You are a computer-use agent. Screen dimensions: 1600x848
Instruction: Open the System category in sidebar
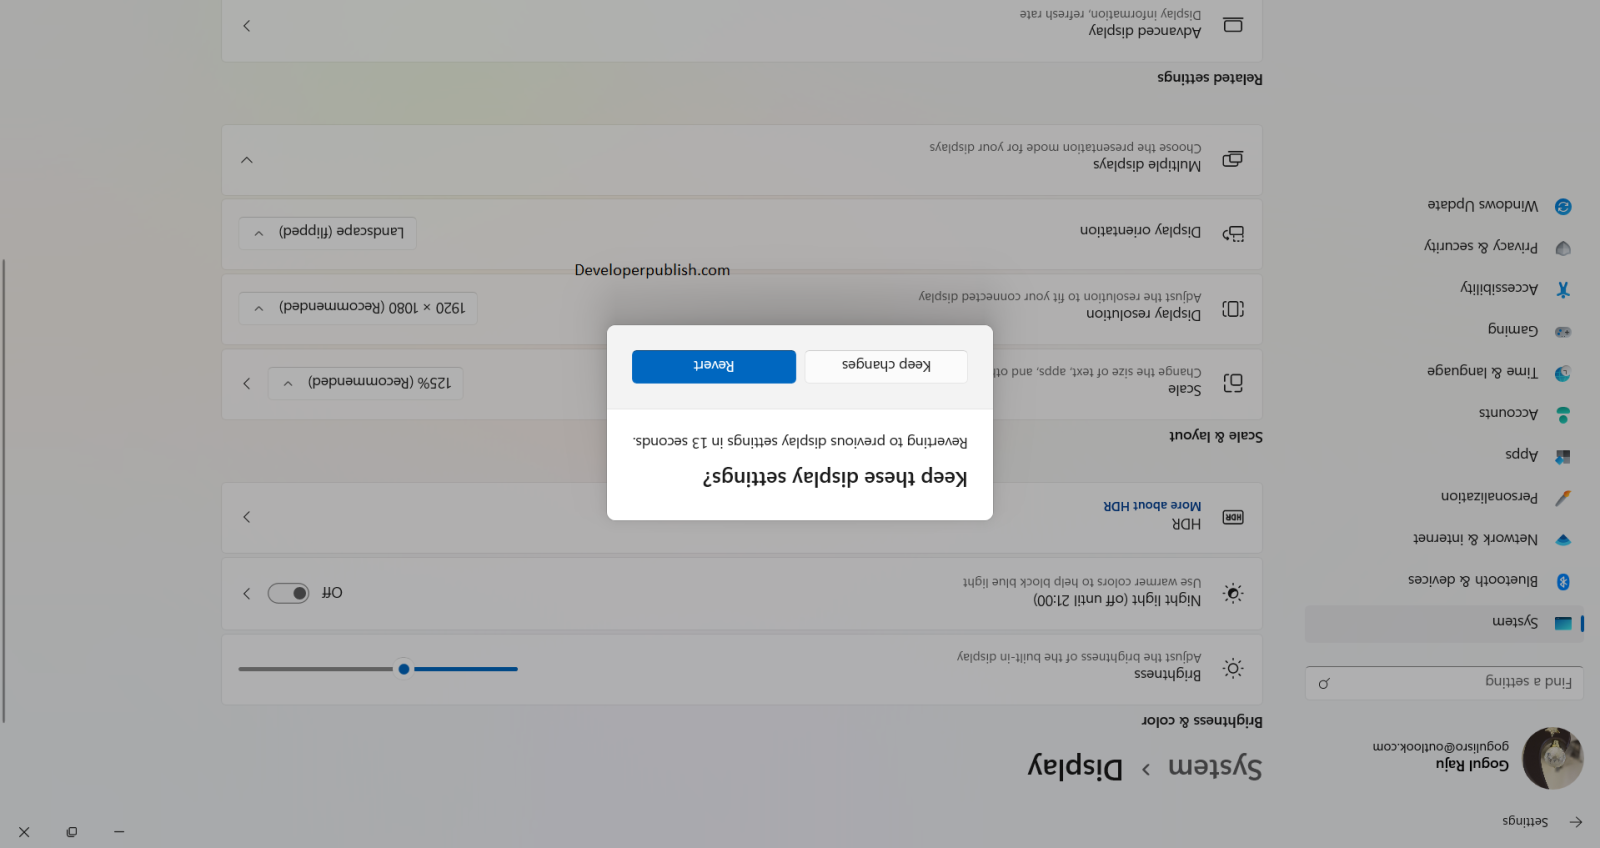[x=1444, y=623]
